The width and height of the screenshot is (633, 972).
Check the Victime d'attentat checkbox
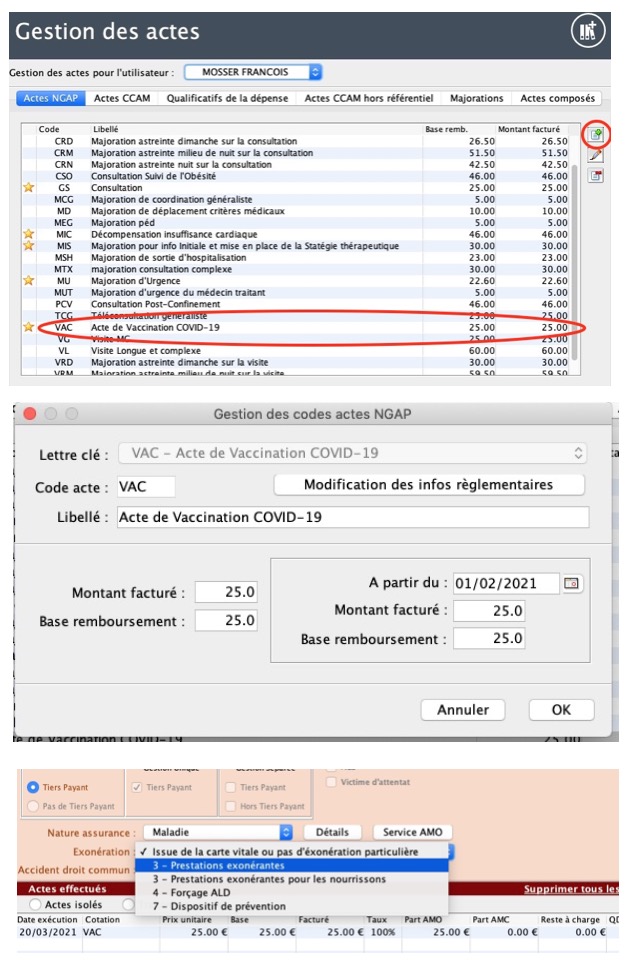tap(331, 782)
